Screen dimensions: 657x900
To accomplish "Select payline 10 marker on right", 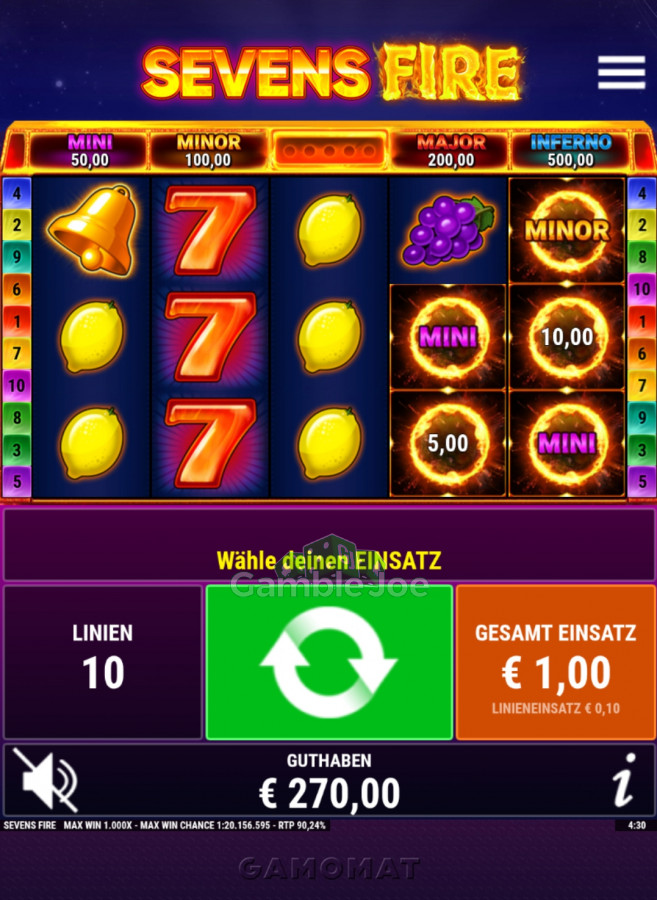I will pyautogui.click(x=642, y=289).
